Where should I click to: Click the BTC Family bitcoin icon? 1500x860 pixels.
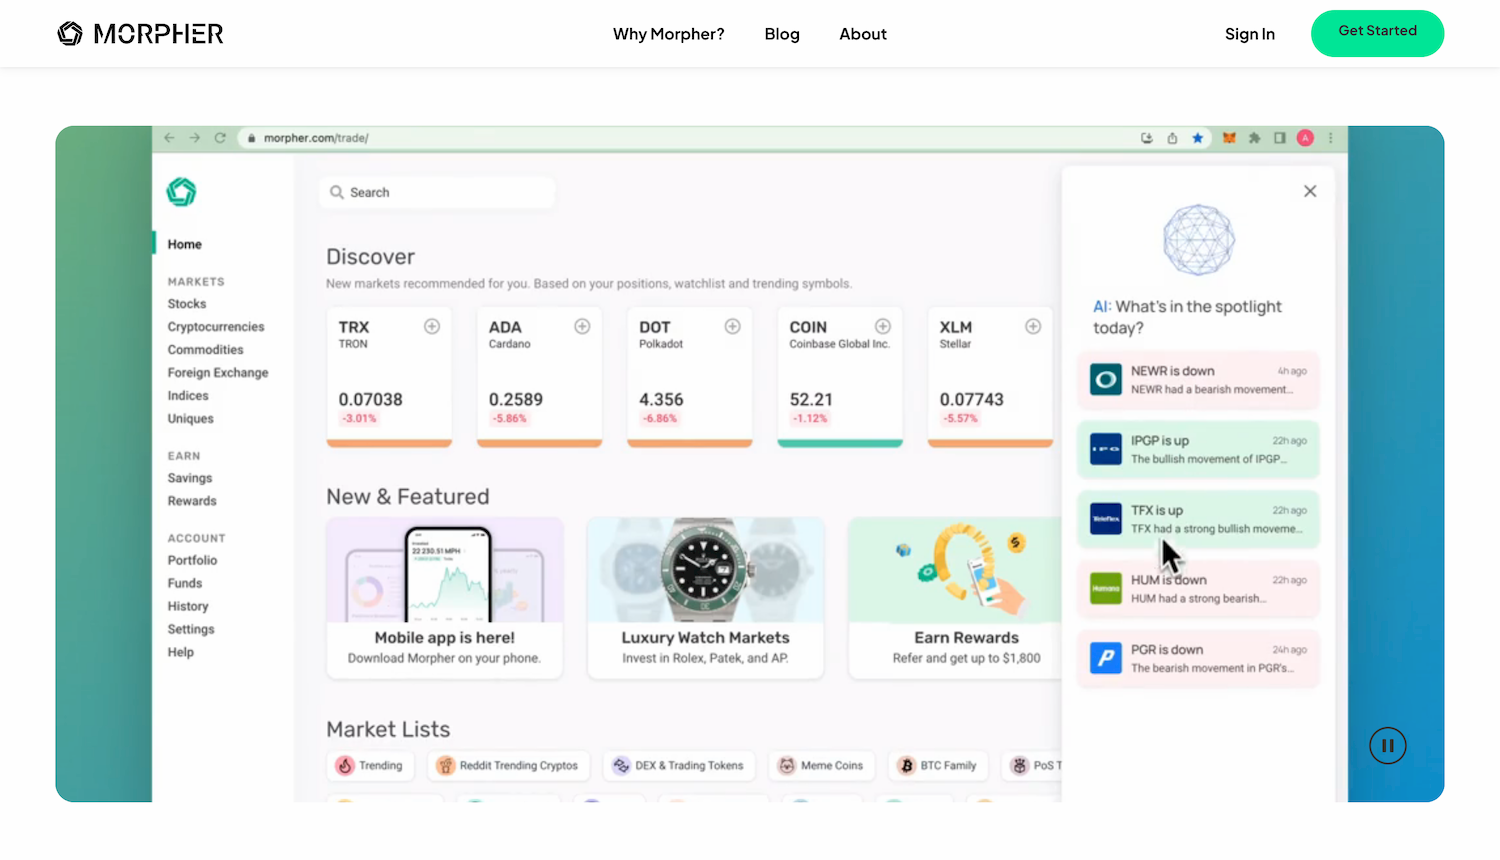tap(908, 765)
